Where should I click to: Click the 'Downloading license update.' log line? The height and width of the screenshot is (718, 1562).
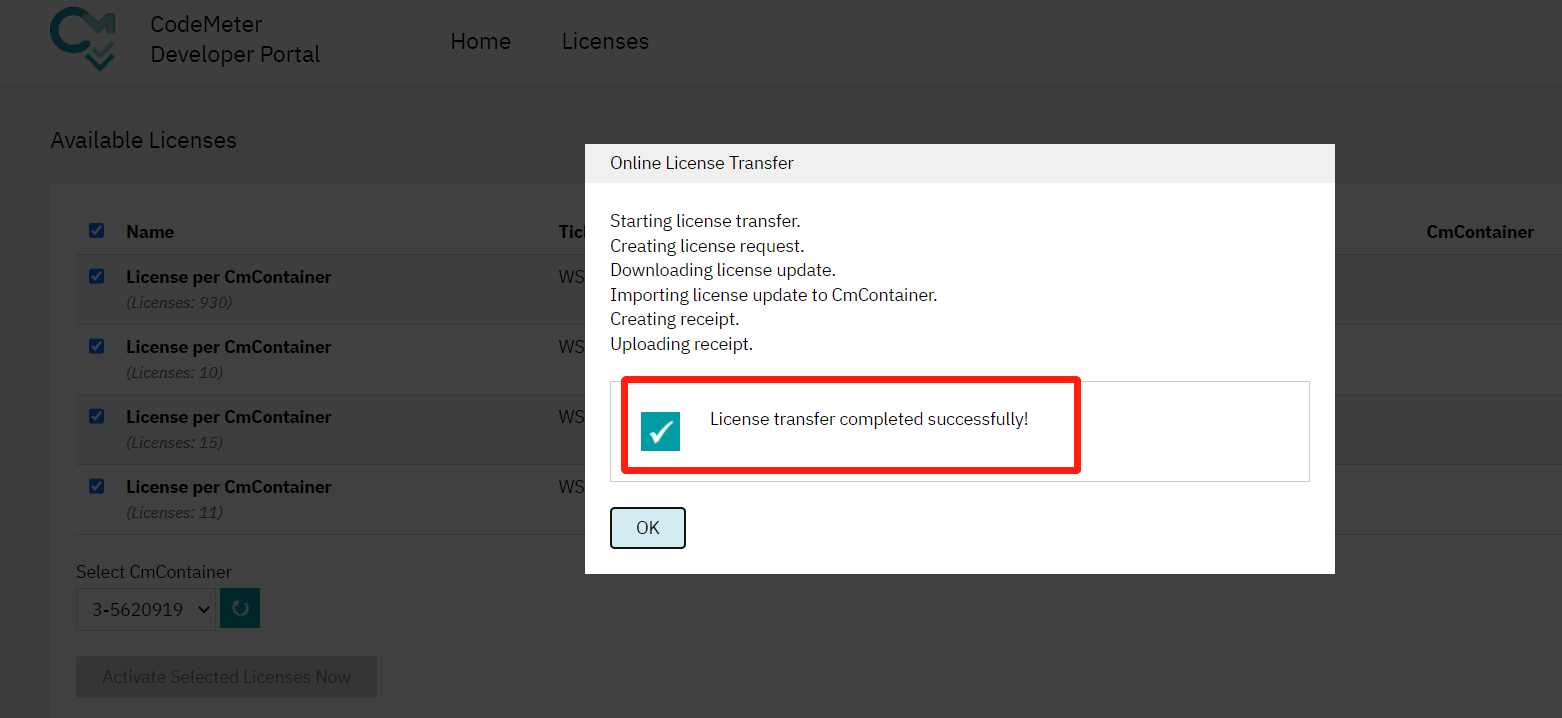coord(723,270)
